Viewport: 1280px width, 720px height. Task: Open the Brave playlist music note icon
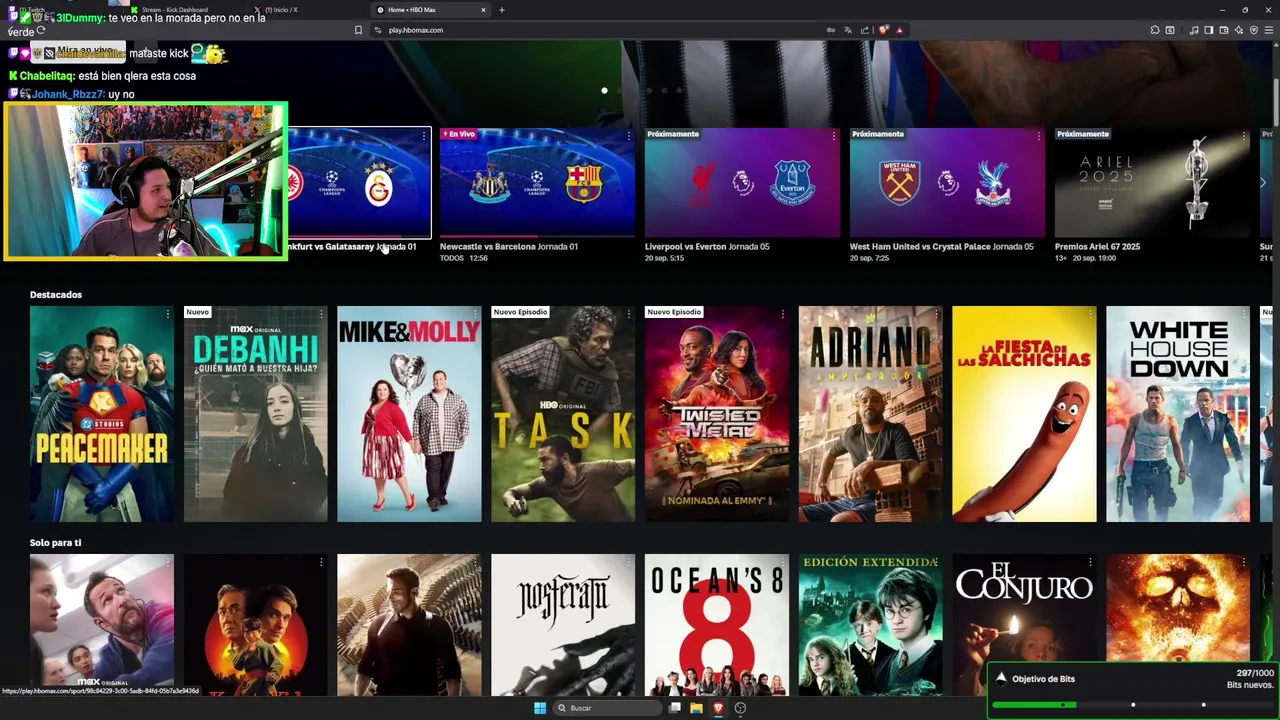[1194, 30]
